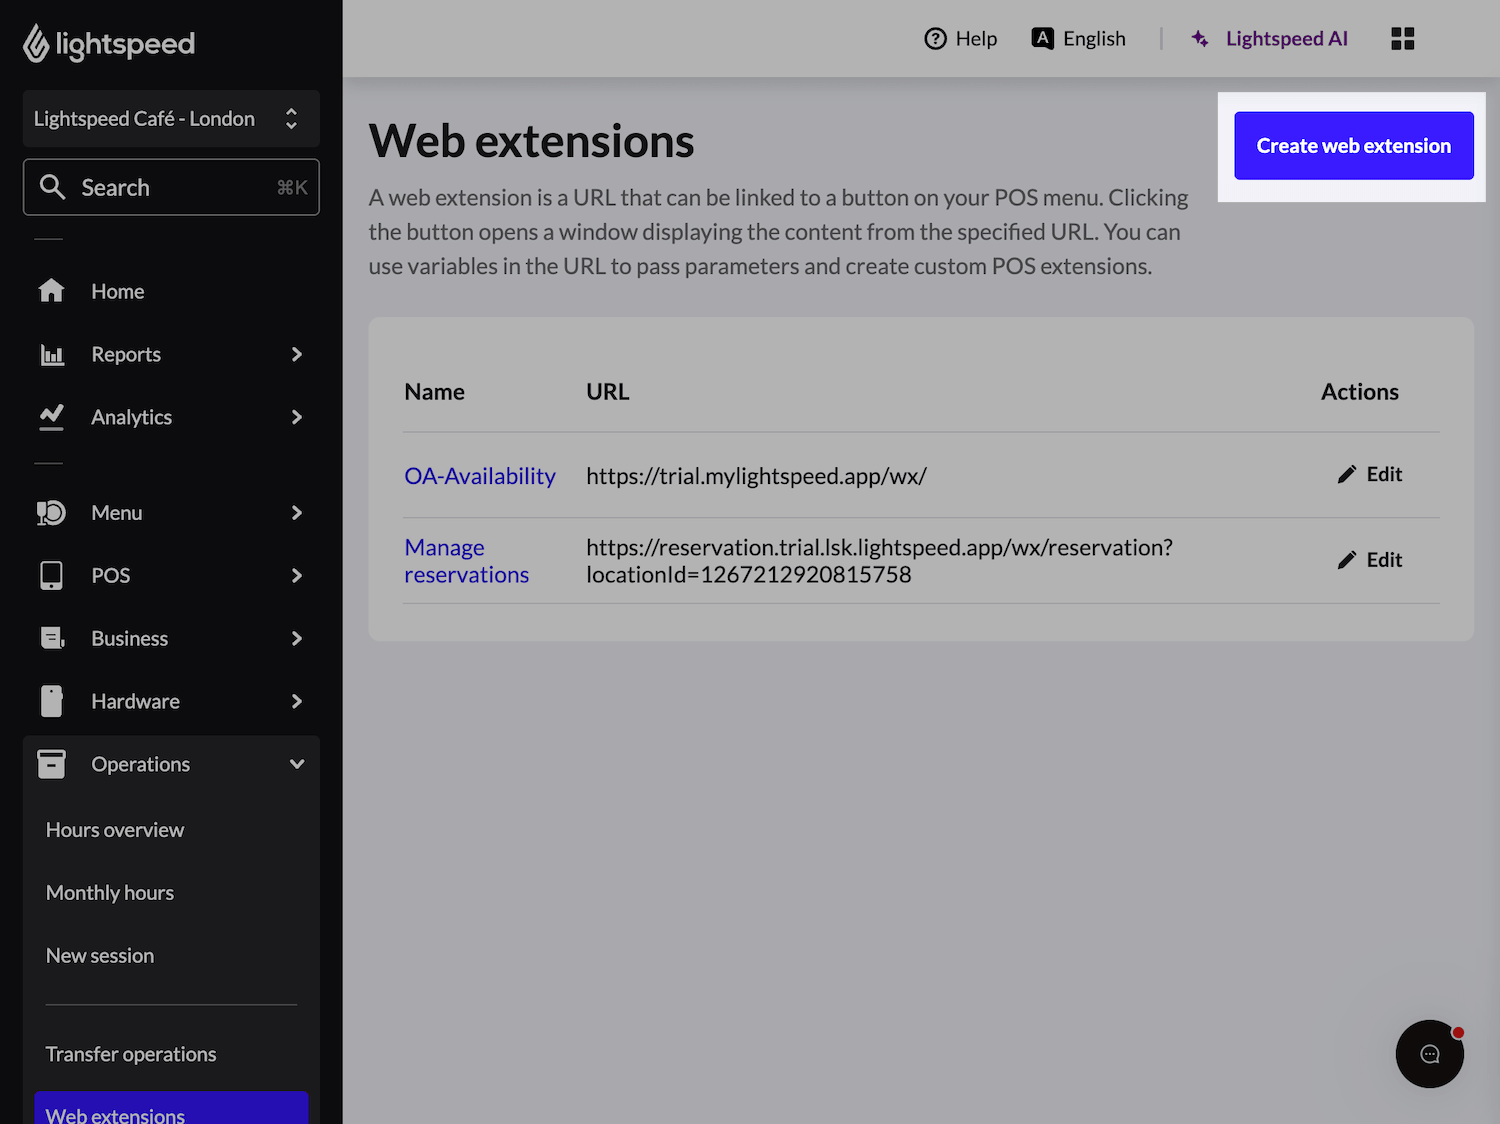Open Transfer operations page
The width and height of the screenshot is (1500, 1124).
[131, 1054]
